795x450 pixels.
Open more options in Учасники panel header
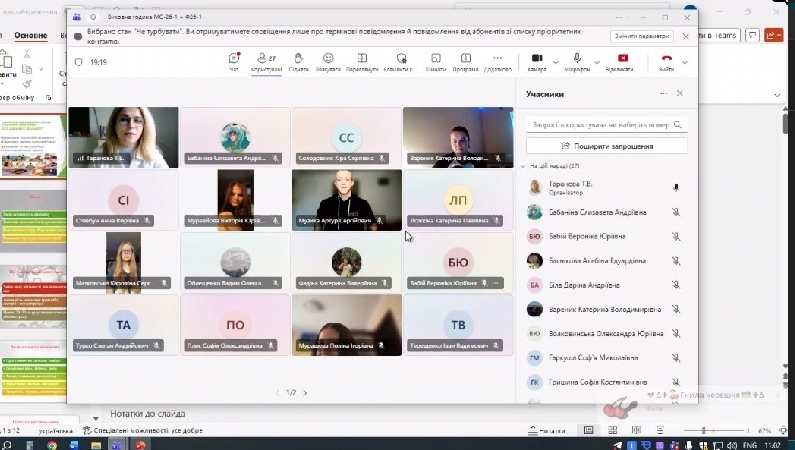pos(663,94)
